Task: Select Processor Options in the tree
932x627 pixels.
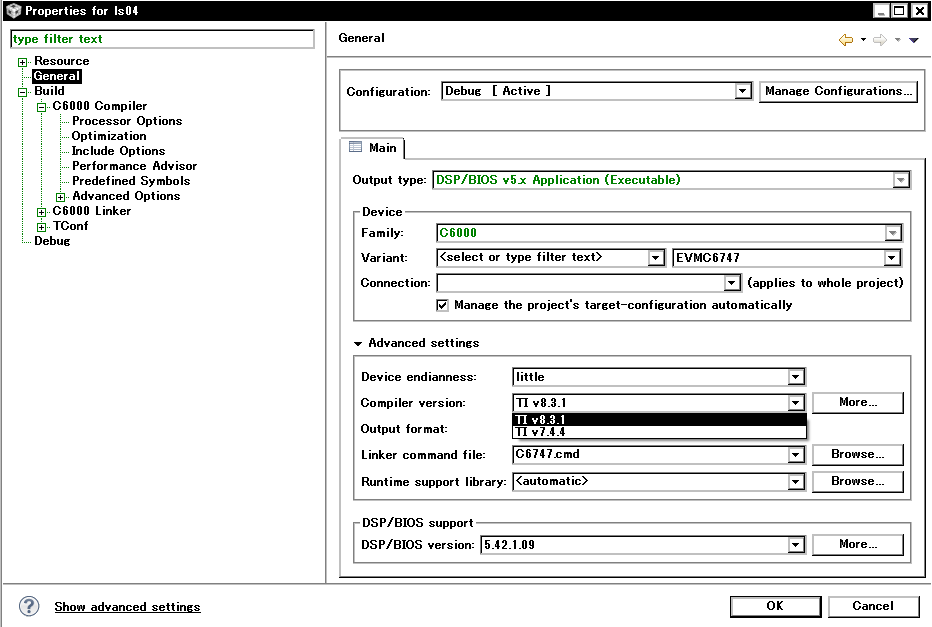Action: (x=127, y=121)
